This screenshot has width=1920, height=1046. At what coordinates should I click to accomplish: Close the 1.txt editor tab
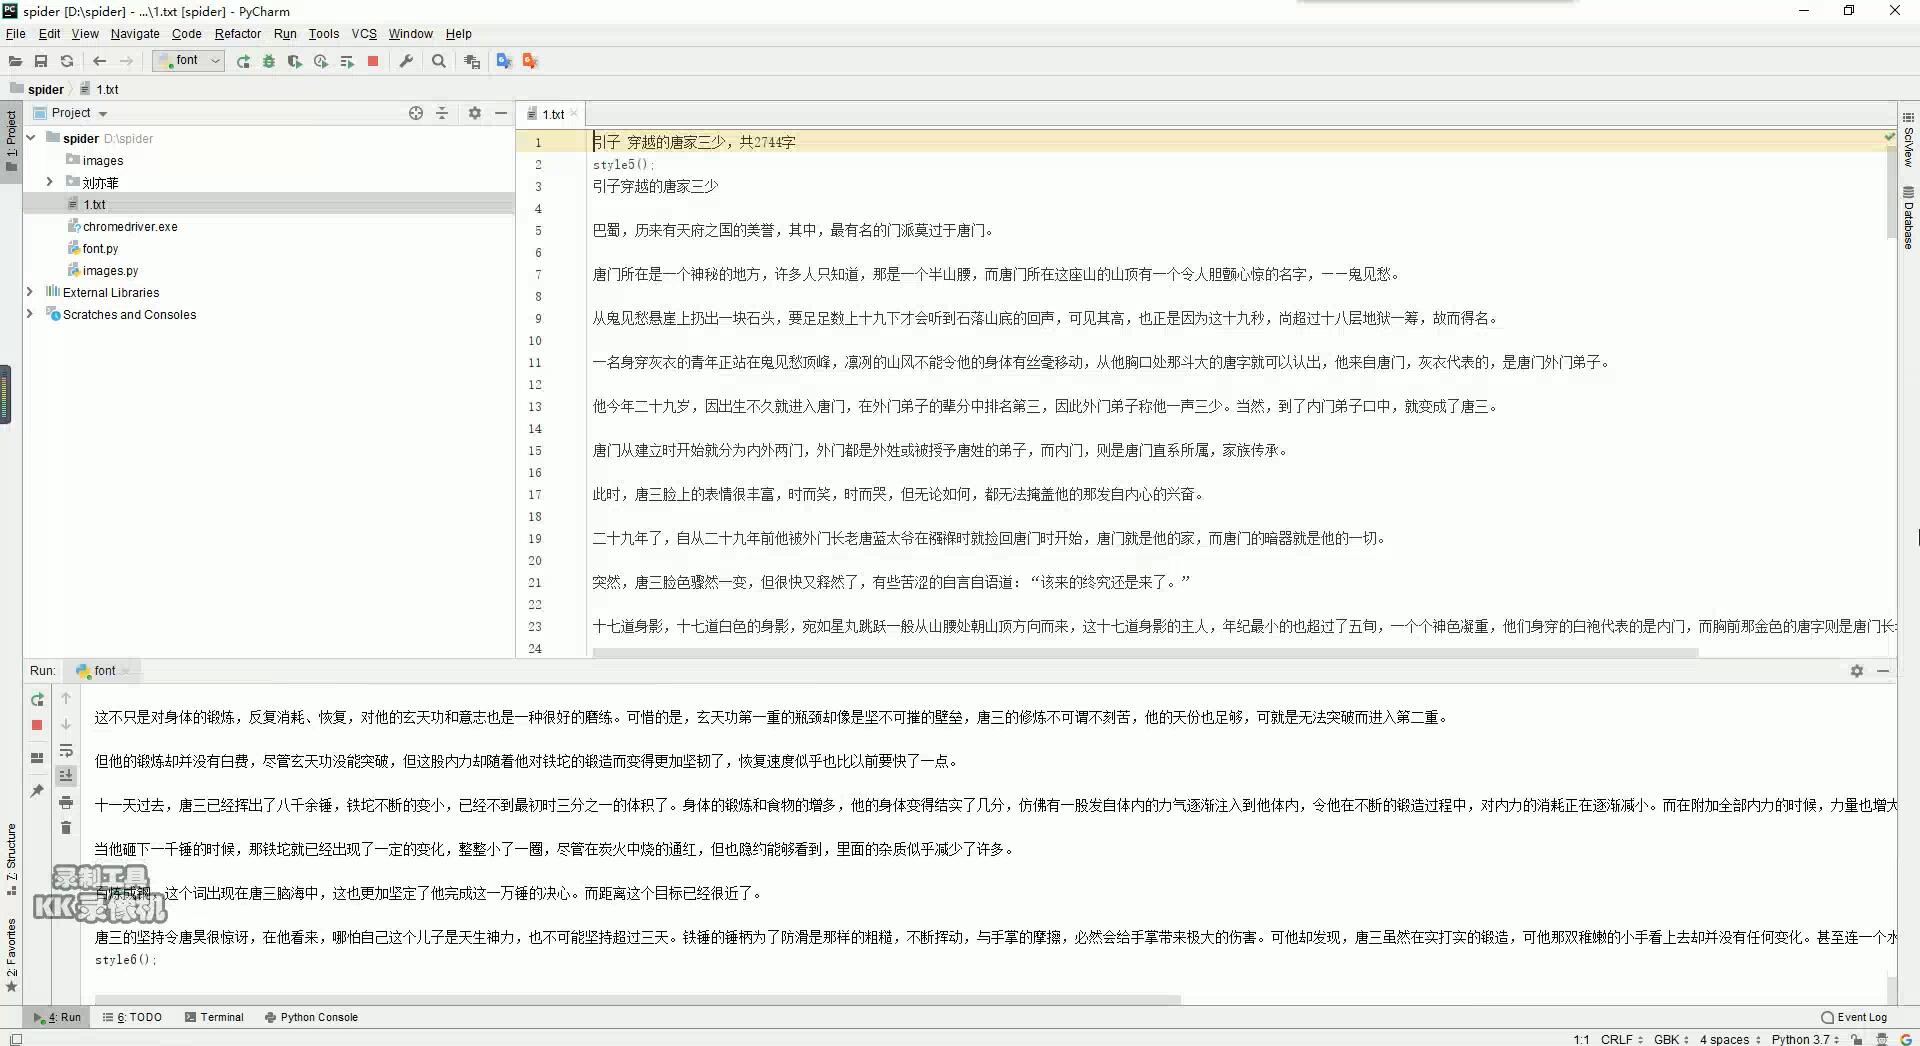(x=574, y=114)
